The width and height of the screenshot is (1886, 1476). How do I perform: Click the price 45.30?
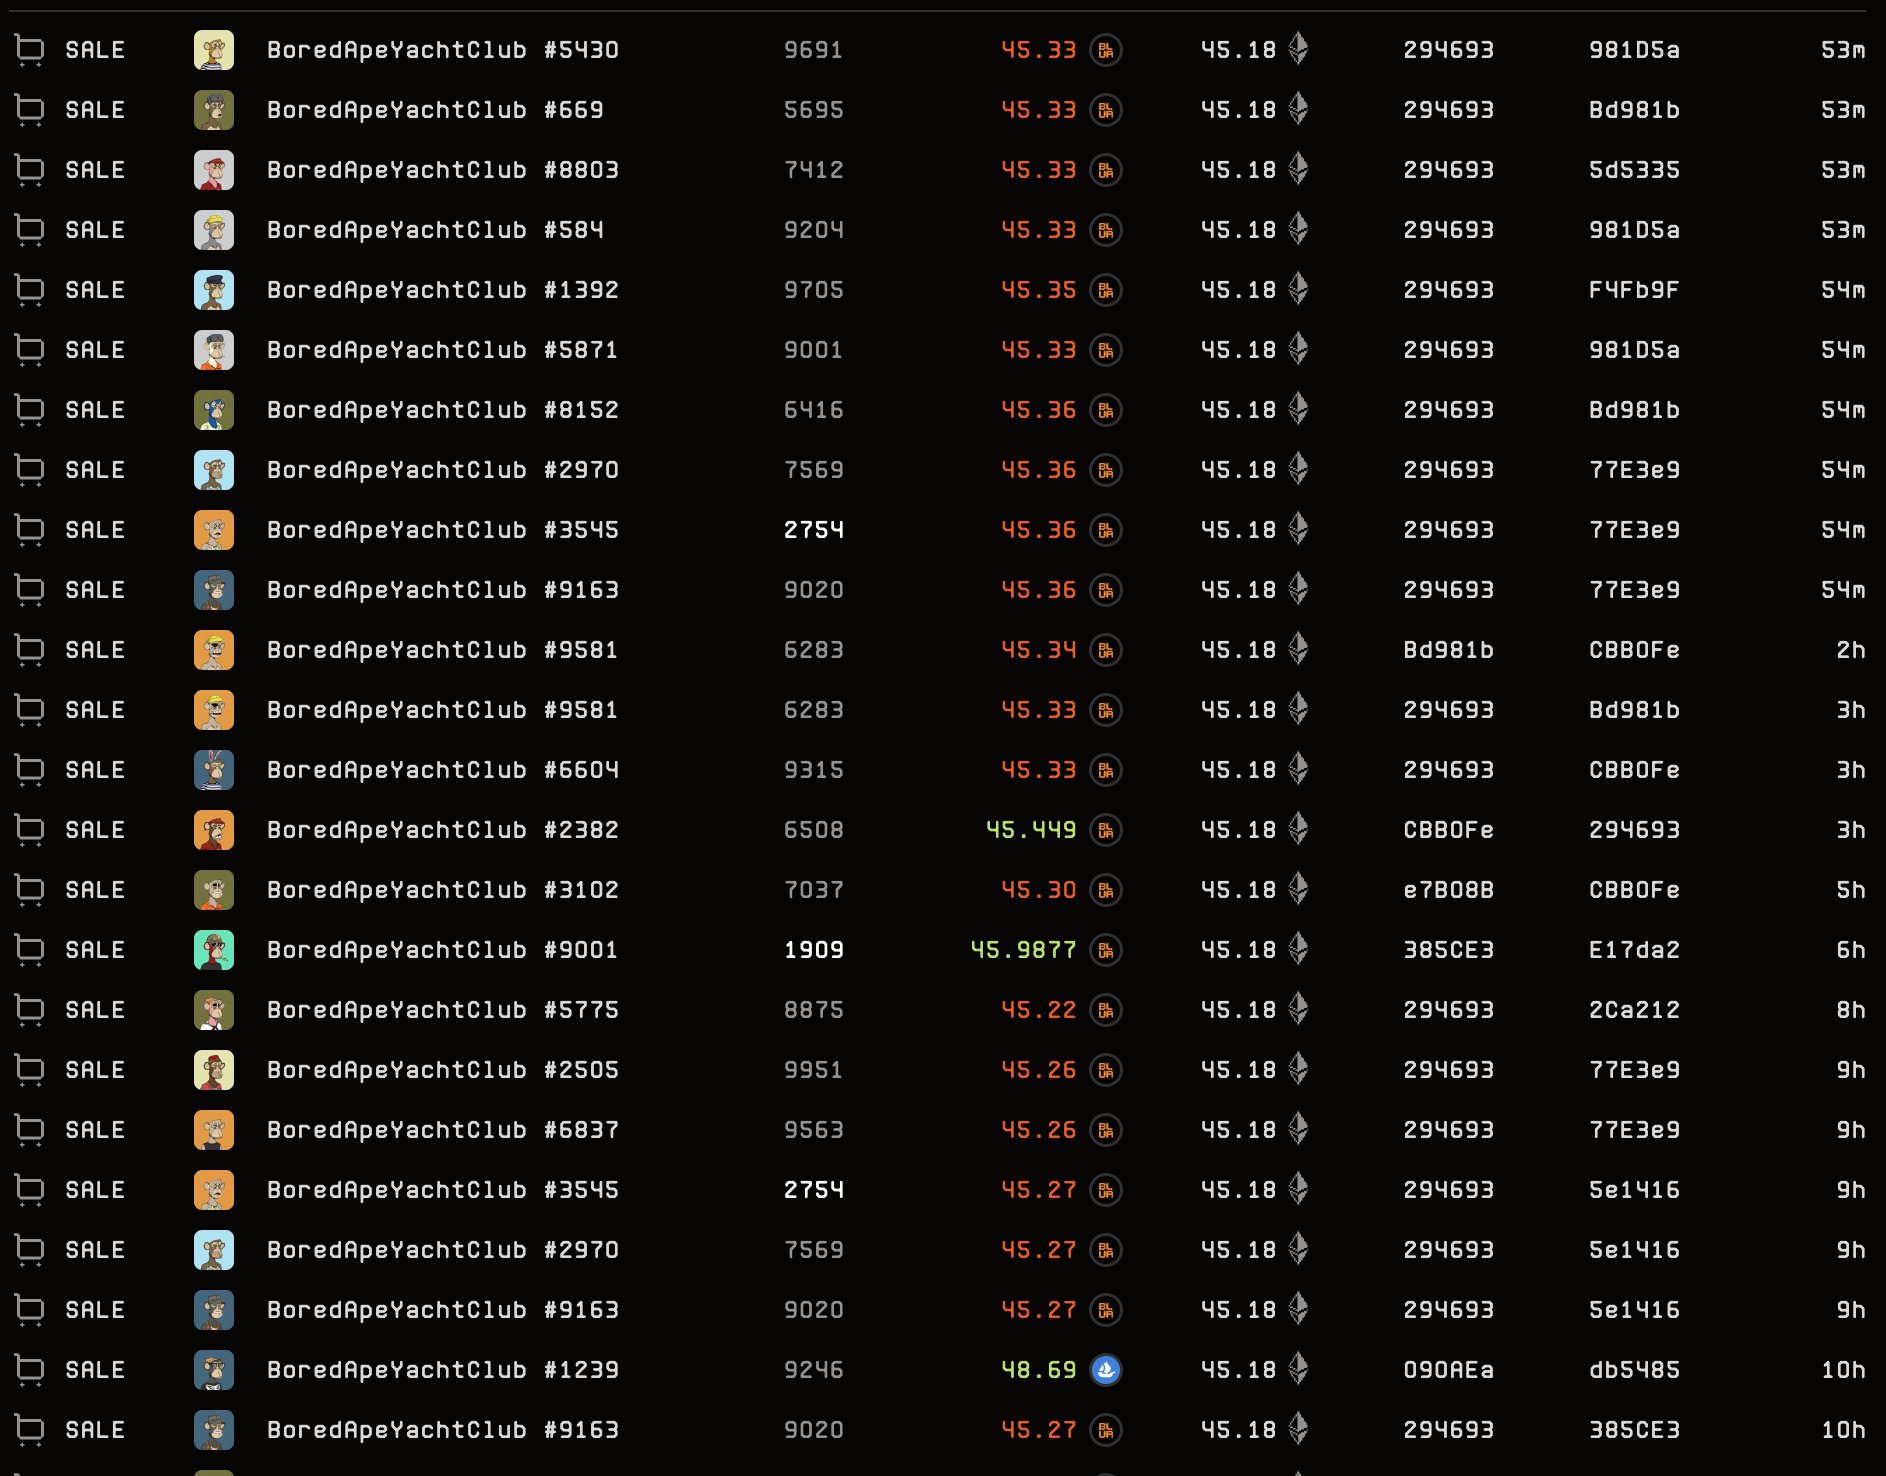tap(1039, 890)
